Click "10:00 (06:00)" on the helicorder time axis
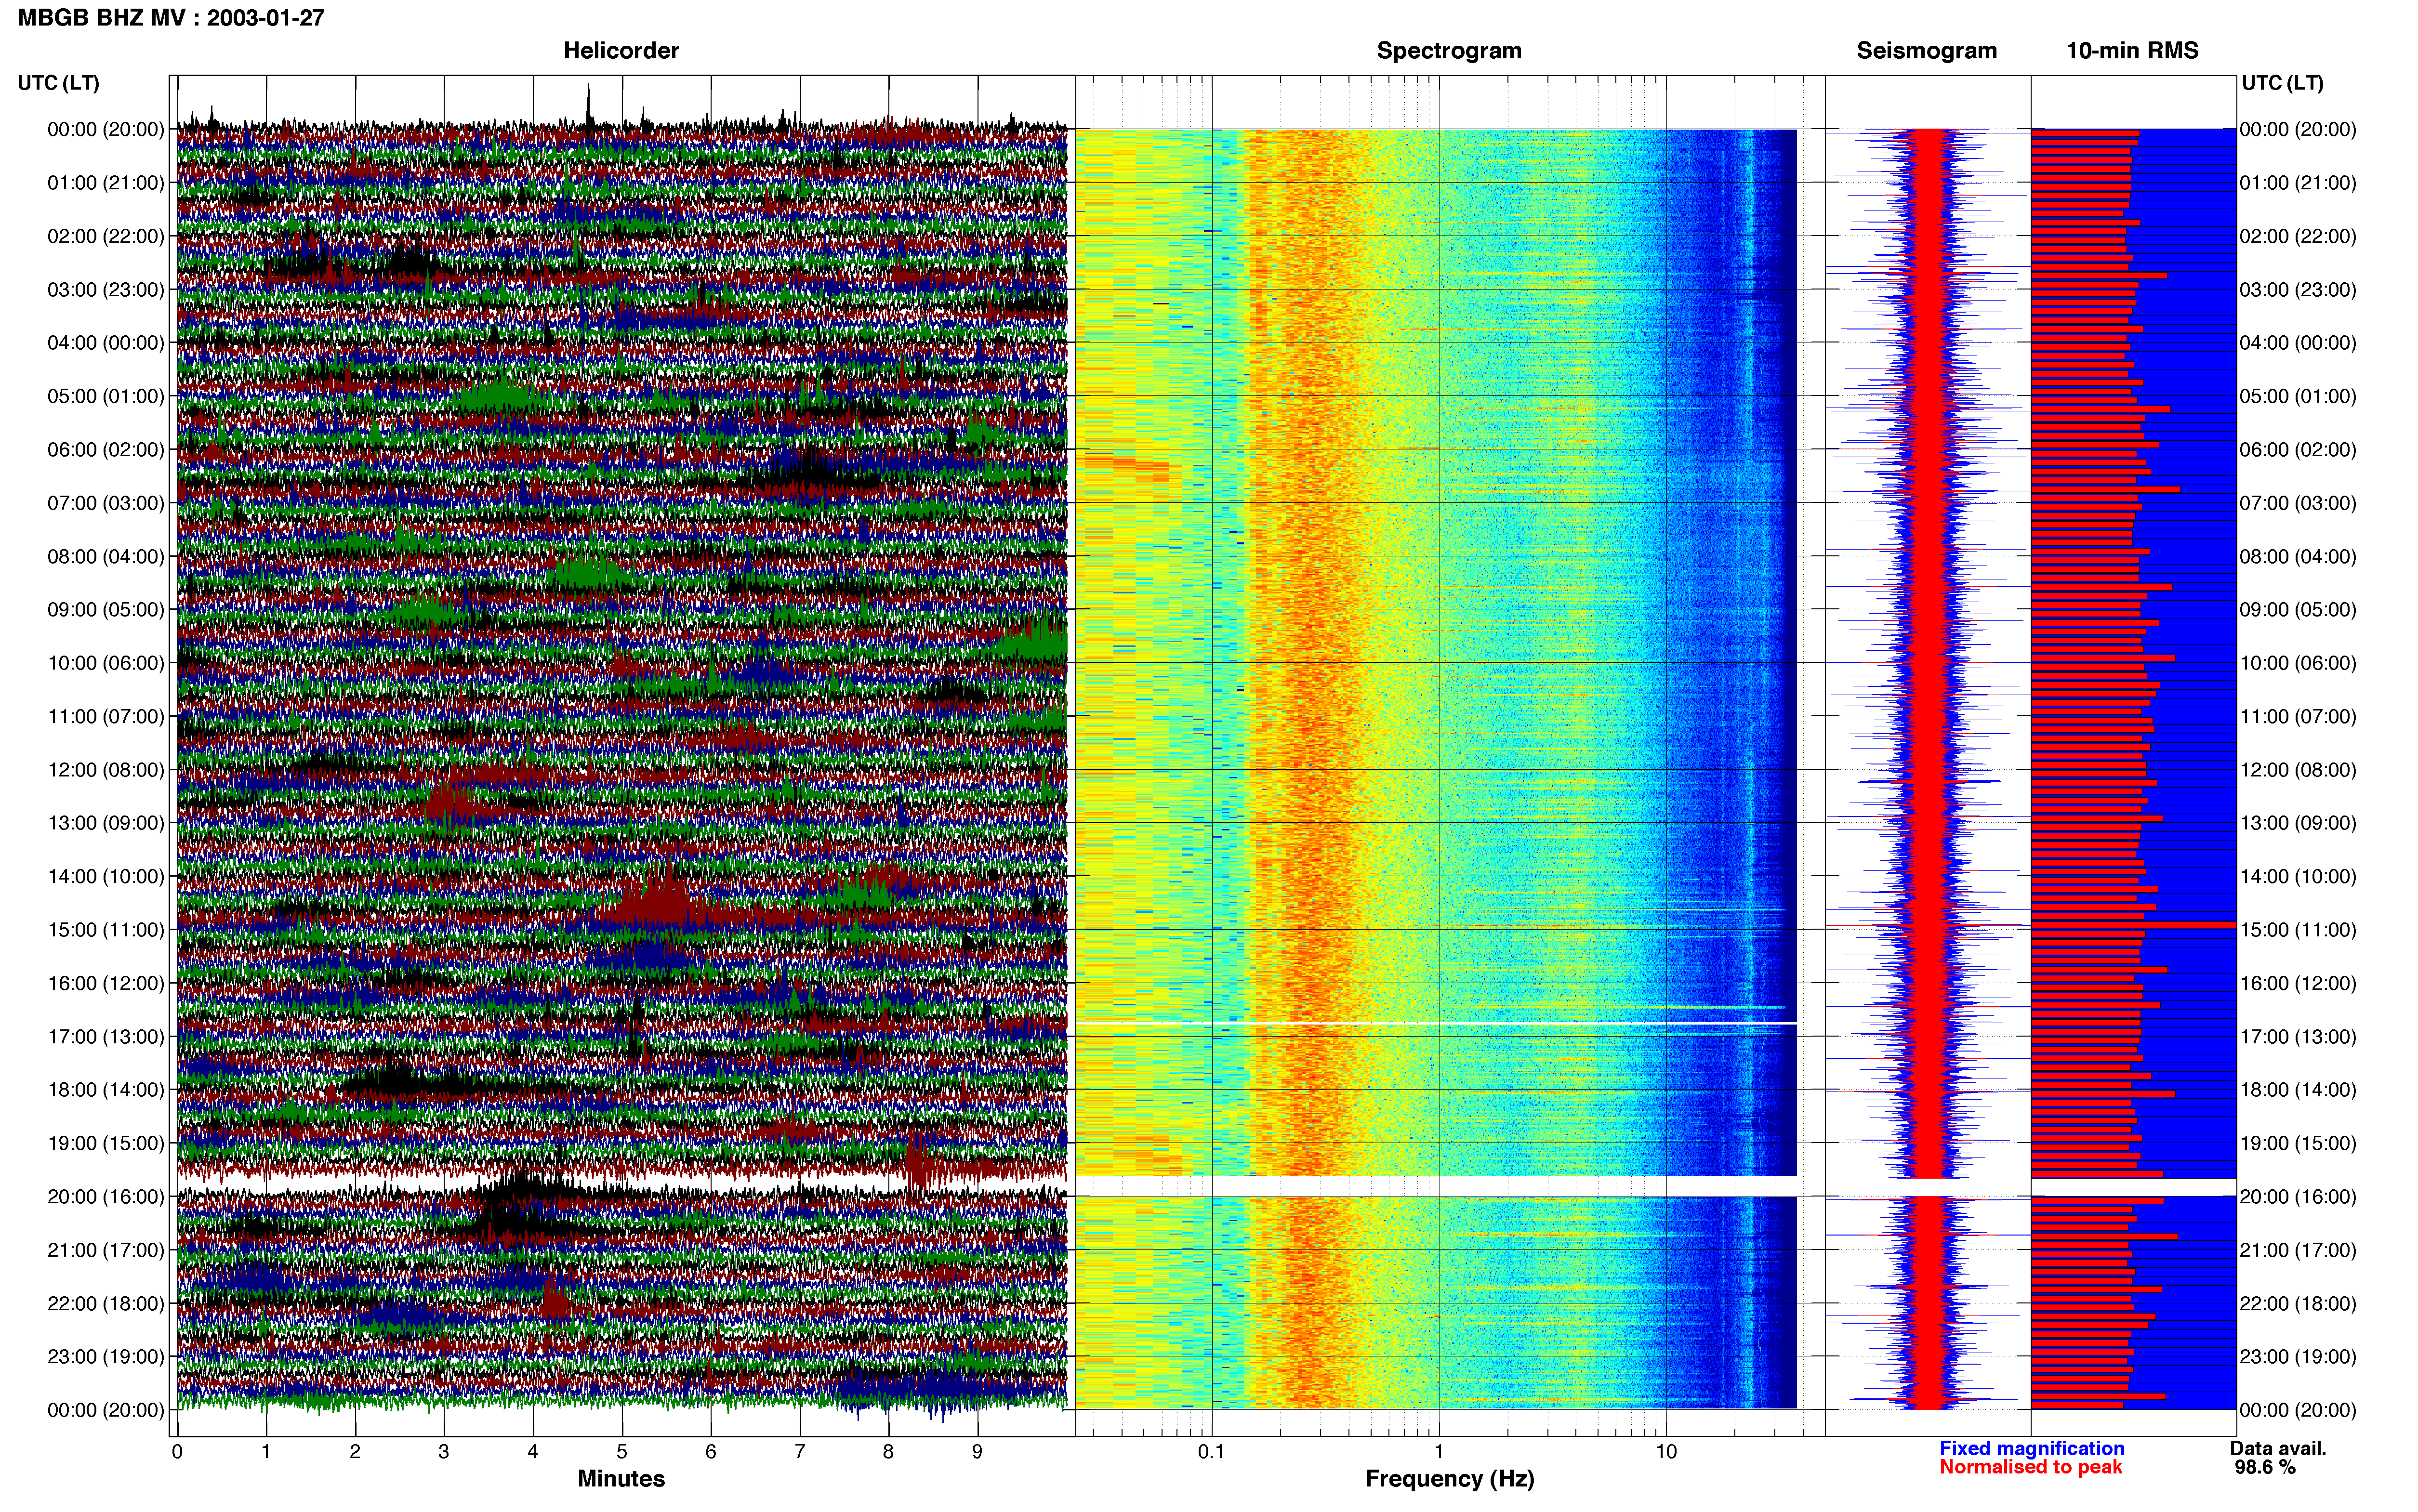2418x1512 pixels. [x=106, y=663]
